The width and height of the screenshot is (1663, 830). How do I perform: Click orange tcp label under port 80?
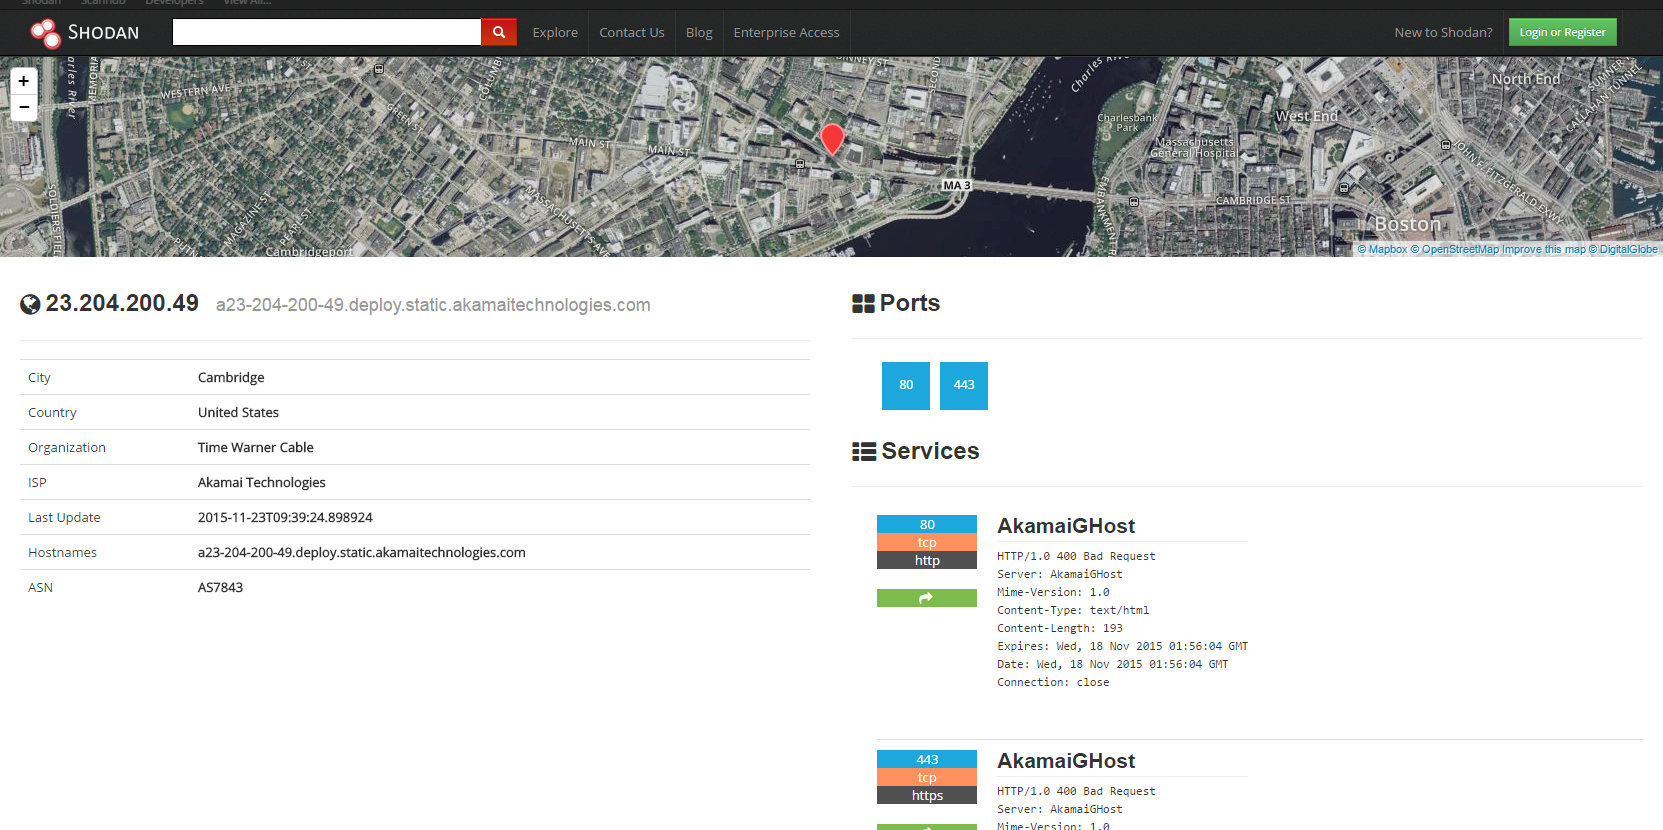[927, 542]
